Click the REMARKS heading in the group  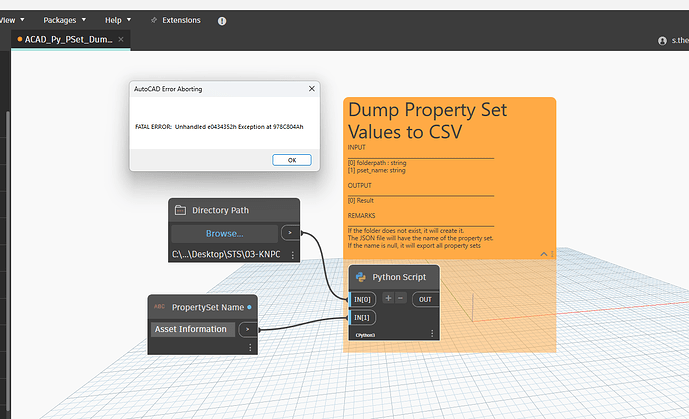361,216
